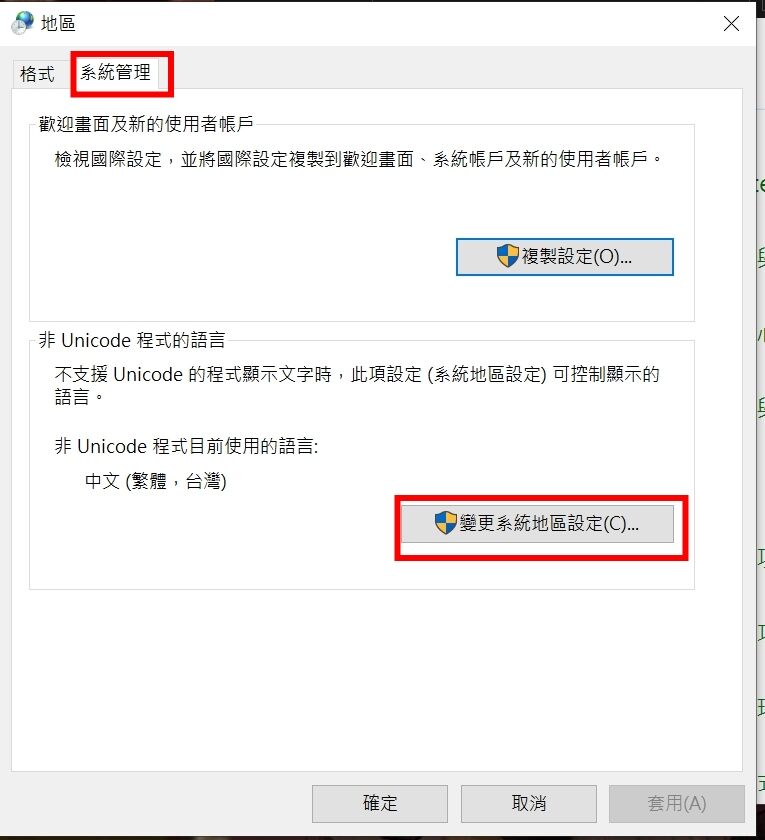Viewport: 765px width, 840px height.
Task: Open 複製設定(O)... dialog
Action: 565,257
